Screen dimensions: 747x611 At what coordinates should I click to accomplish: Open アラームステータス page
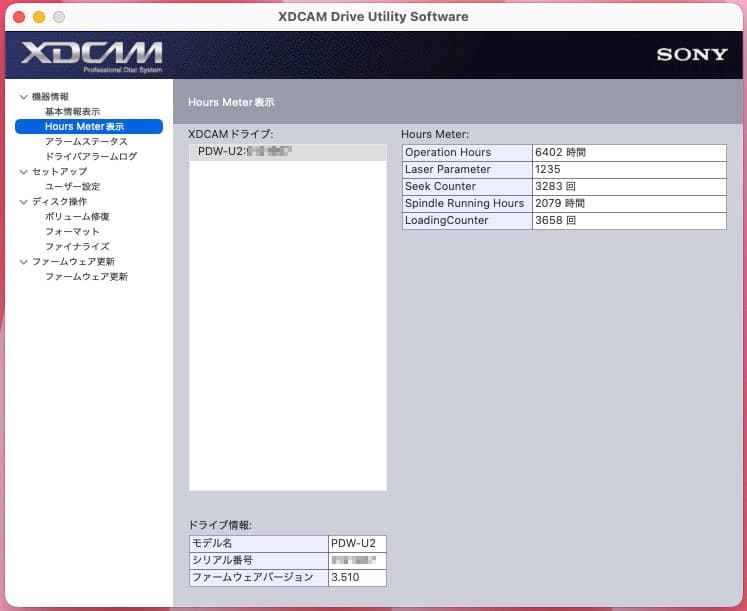(x=86, y=141)
